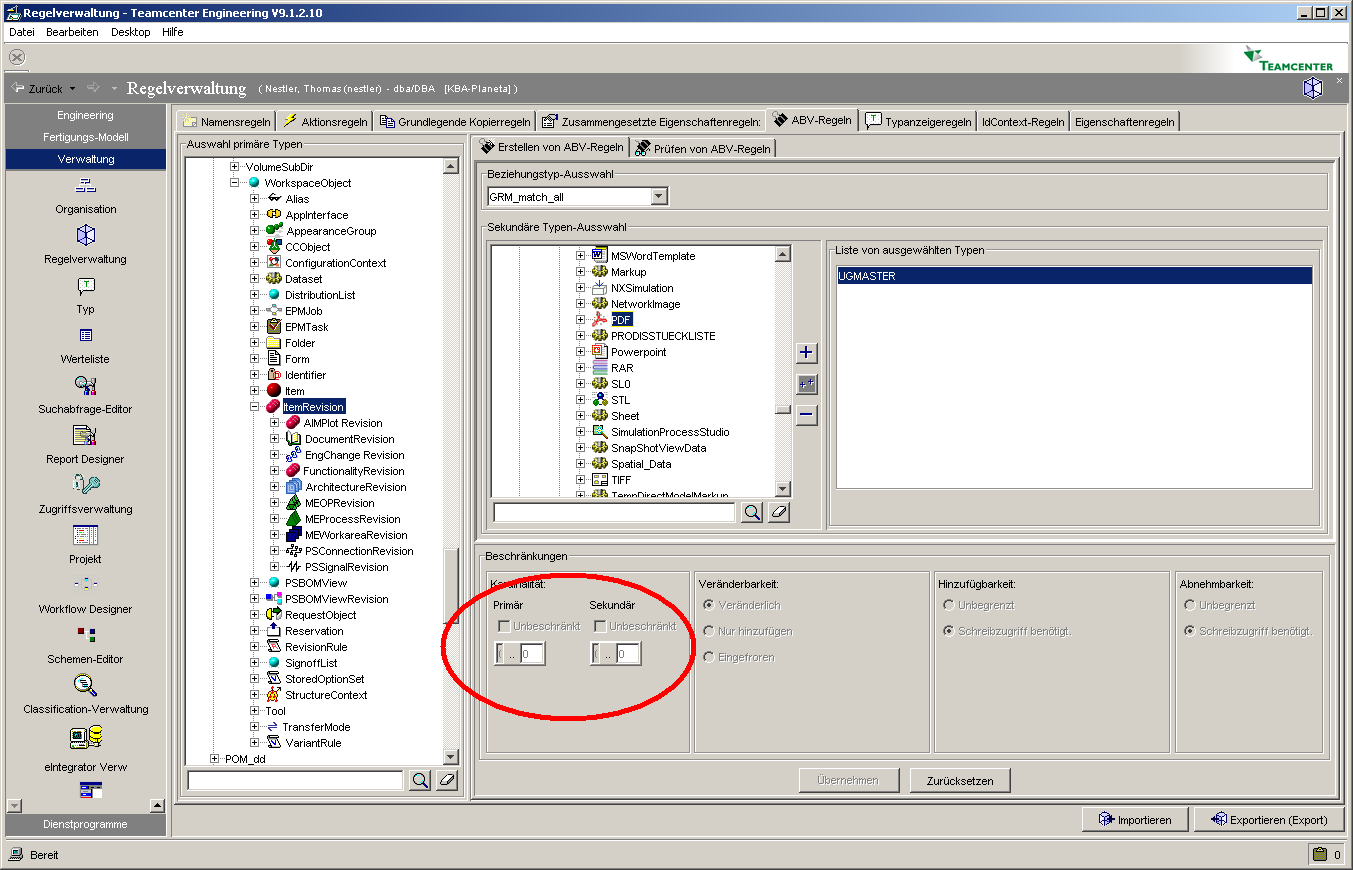Select the Veränderlich radio button
Image resolution: width=1353 pixels, height=870 pixels.
pyautogui.click(x=709, y=605)
